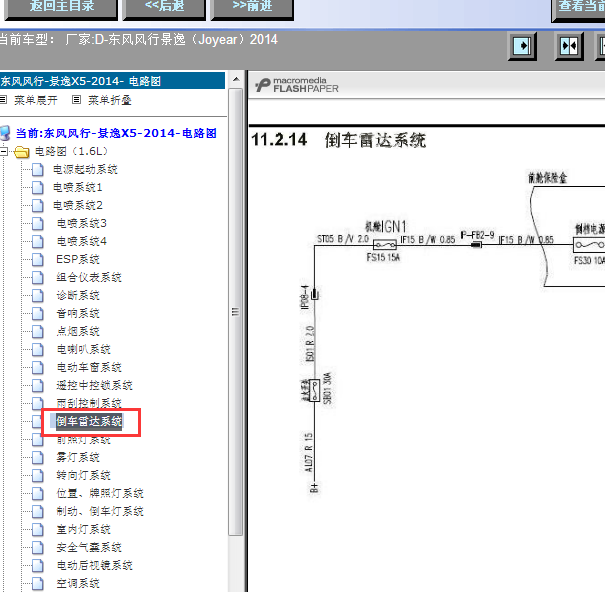The image size is (605, 592).
Task: Click the >>前进 forward button
Action: pyautogui.click(x=252, y=8)
